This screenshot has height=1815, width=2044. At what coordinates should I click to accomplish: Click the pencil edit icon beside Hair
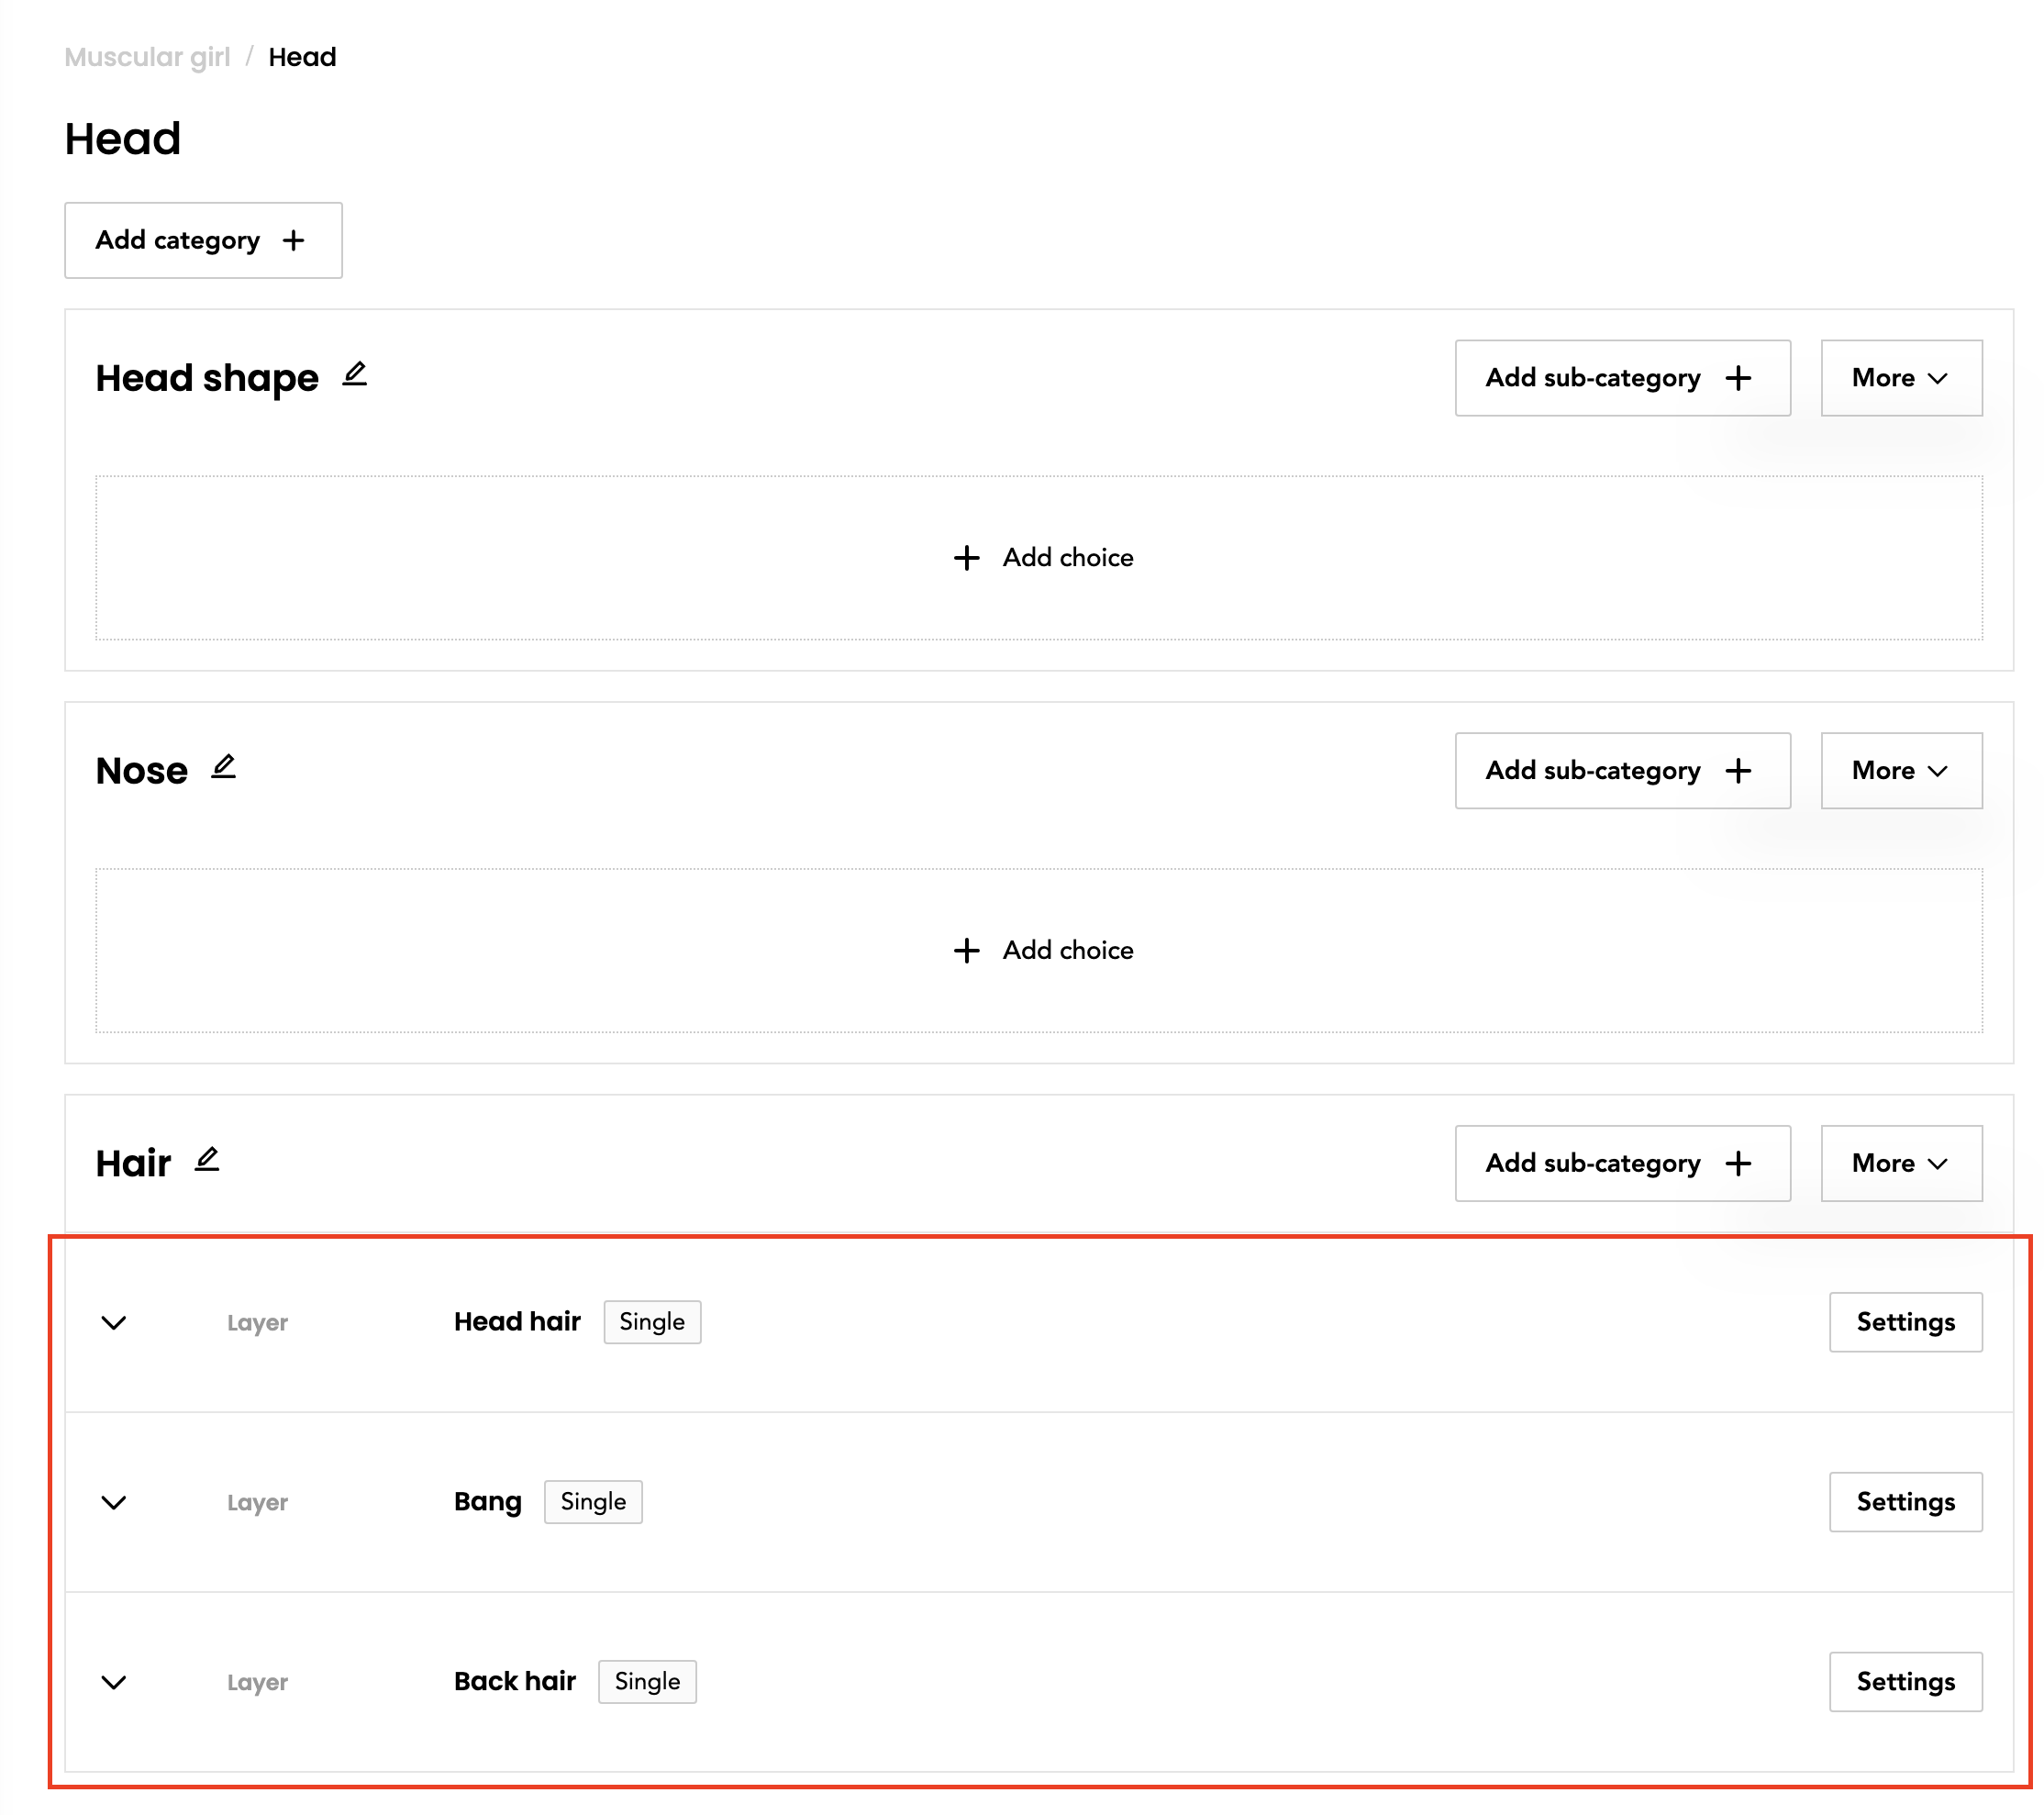pos(207,1159)
